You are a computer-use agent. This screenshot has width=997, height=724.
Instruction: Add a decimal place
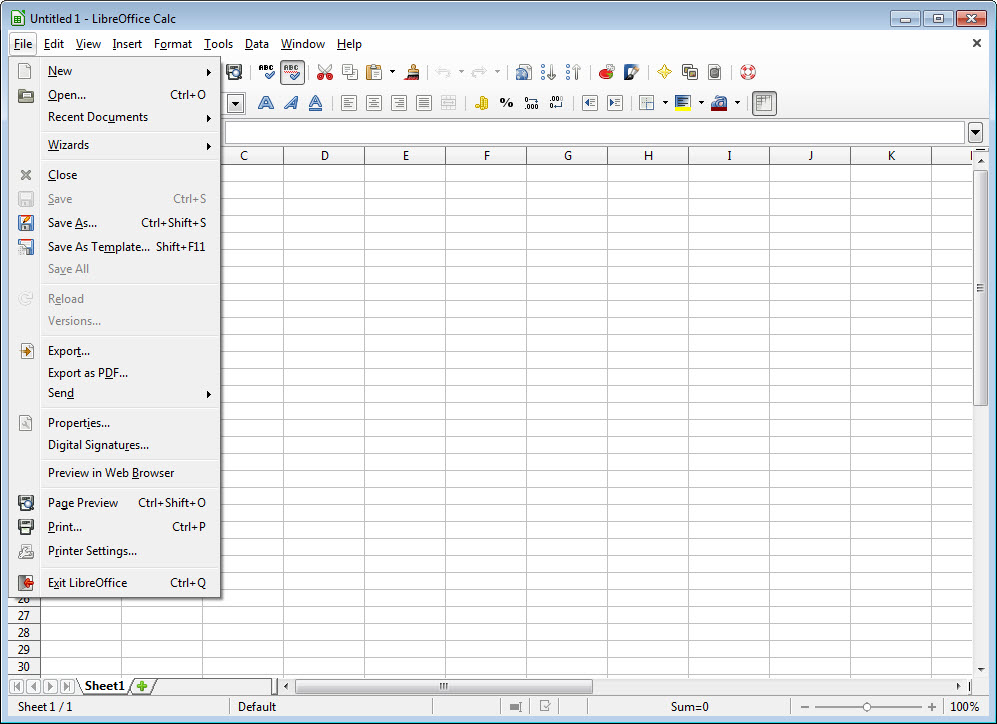(532, 103)
